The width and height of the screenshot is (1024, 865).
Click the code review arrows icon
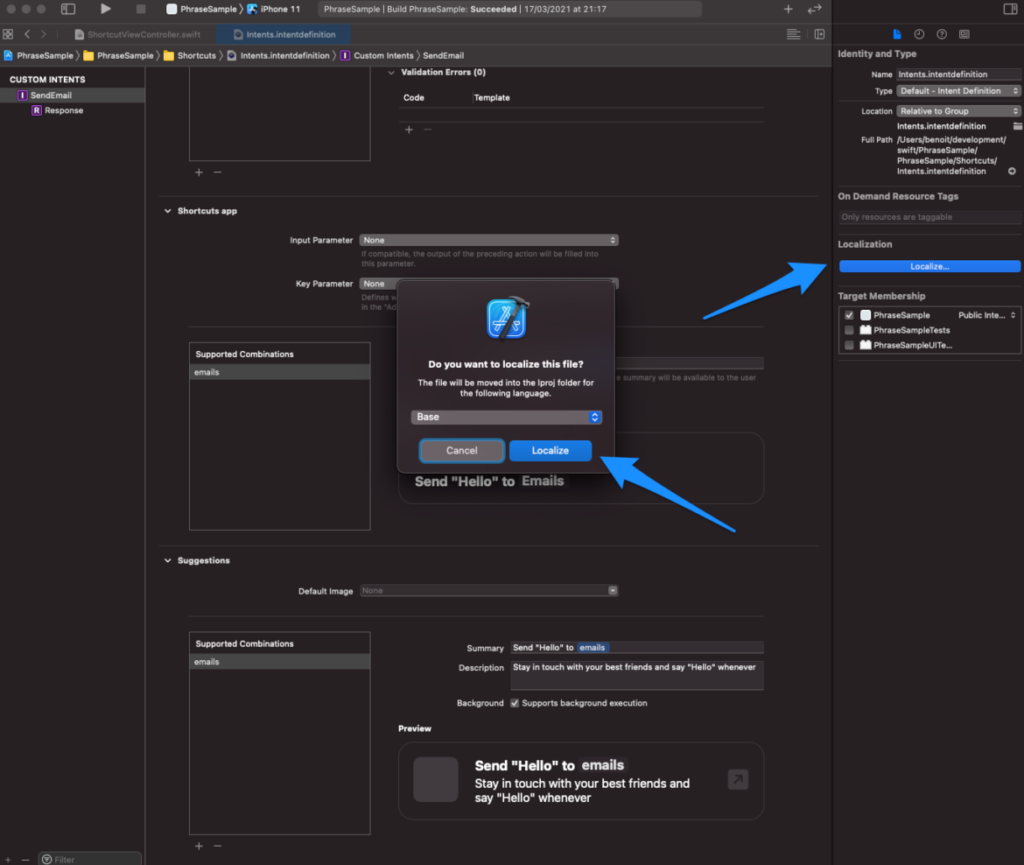tap(814, 9)
